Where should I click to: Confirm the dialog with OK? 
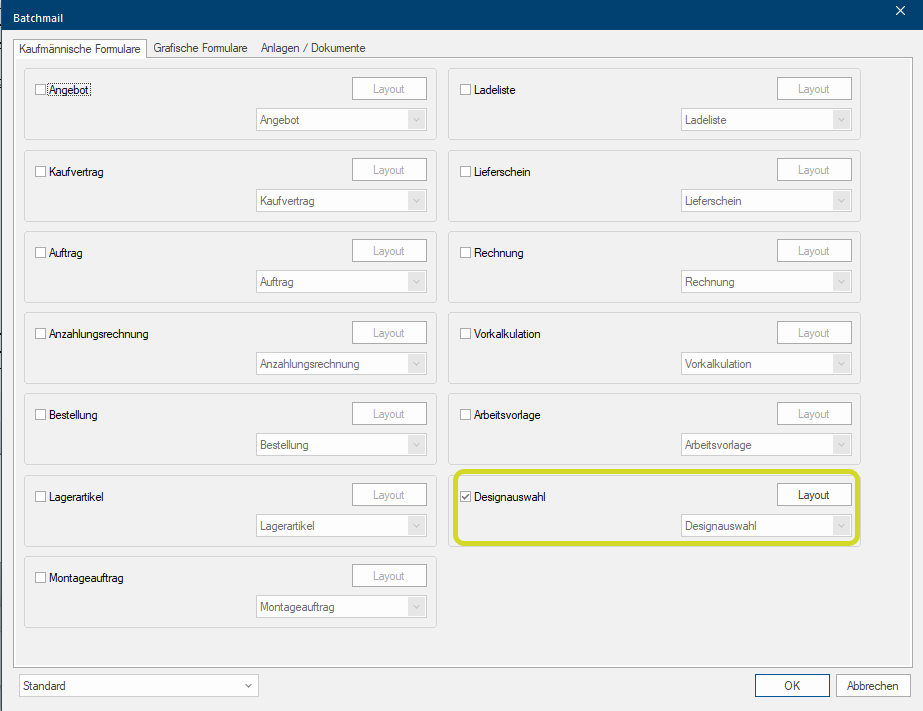coord(792,686)
